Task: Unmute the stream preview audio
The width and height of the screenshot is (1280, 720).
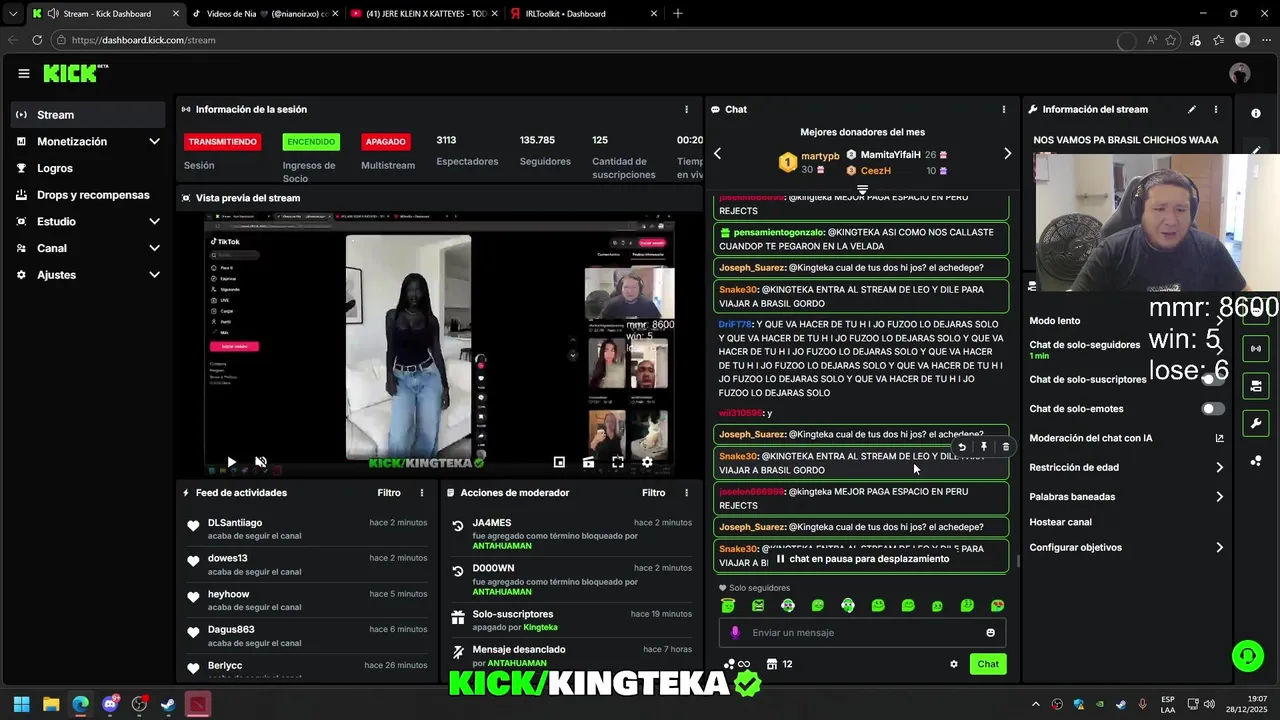Action: click(x=261, y=462)
